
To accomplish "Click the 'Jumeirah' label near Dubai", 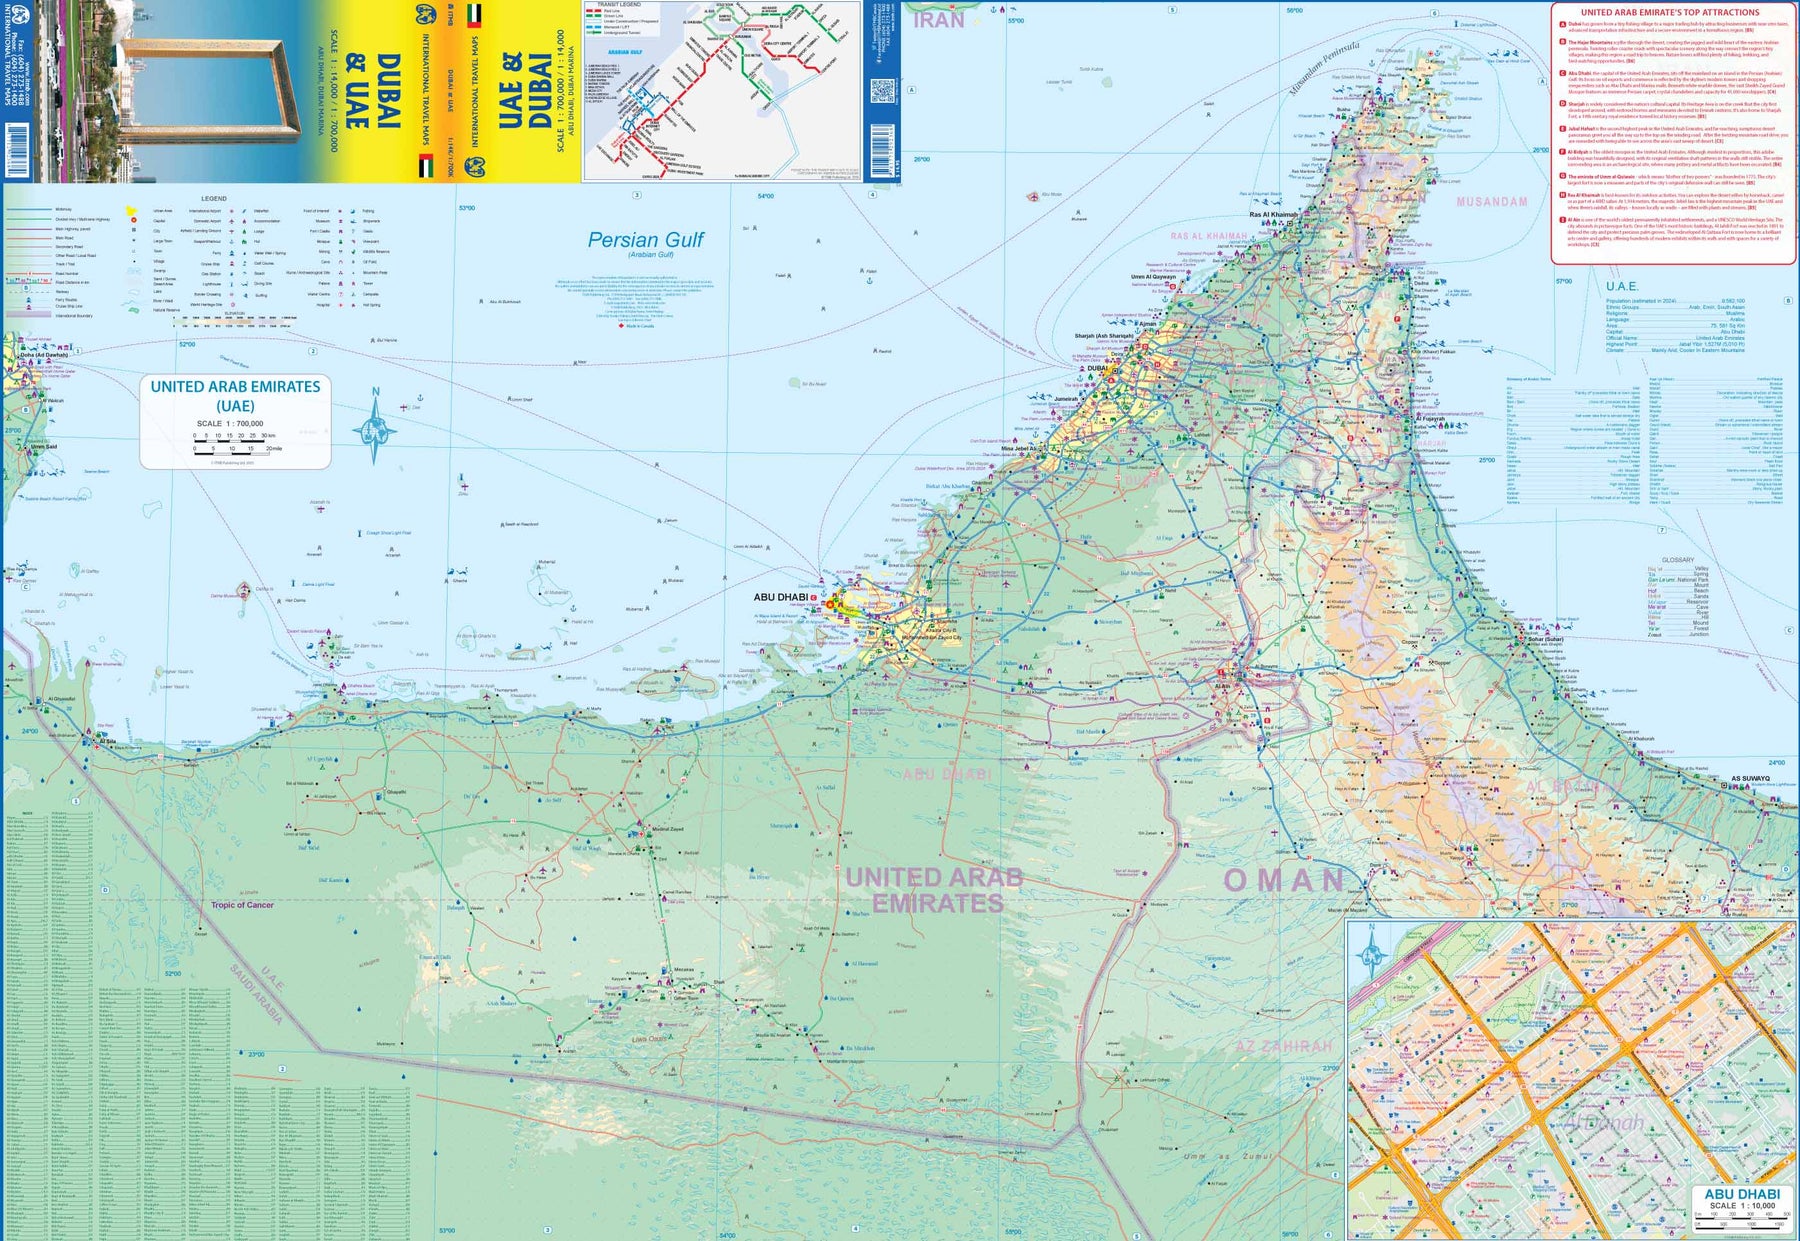I will [1066, 399].
